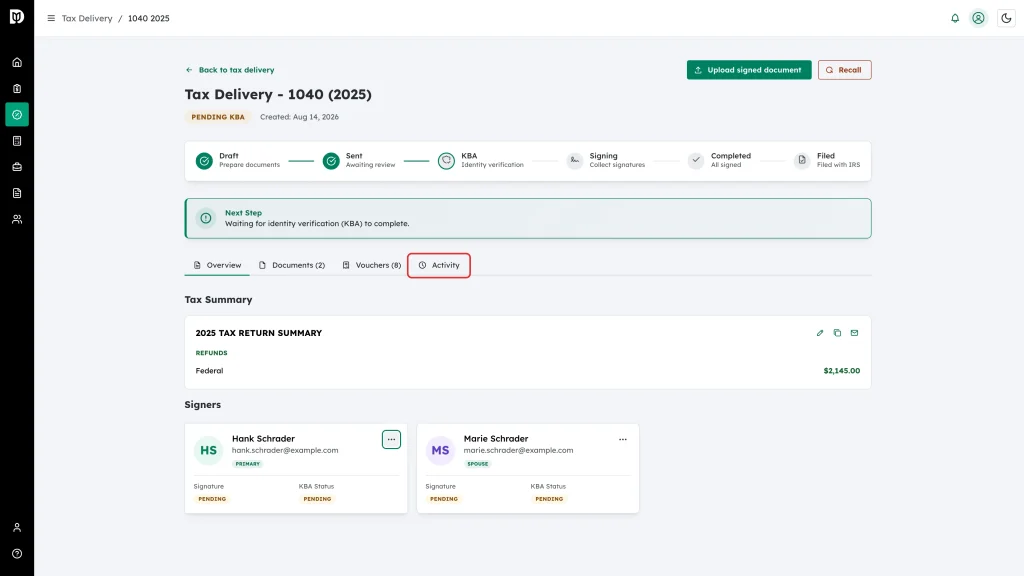Click the PENDING KBA status badge
Image resolution: width=1024 pixels, height=576 pixels.
pos(218,117)
